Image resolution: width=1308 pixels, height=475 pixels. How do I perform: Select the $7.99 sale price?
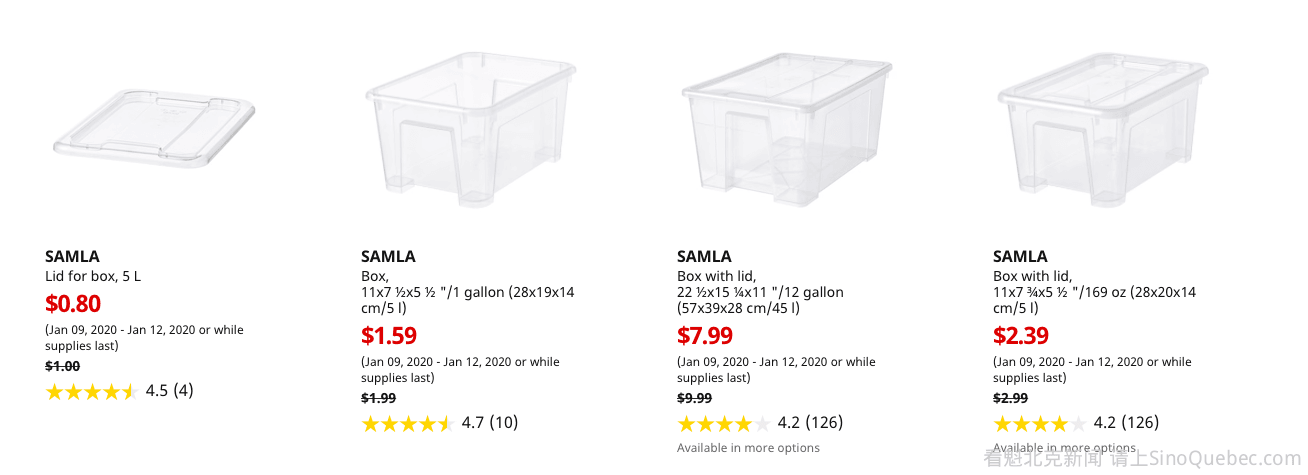(705, 336)
